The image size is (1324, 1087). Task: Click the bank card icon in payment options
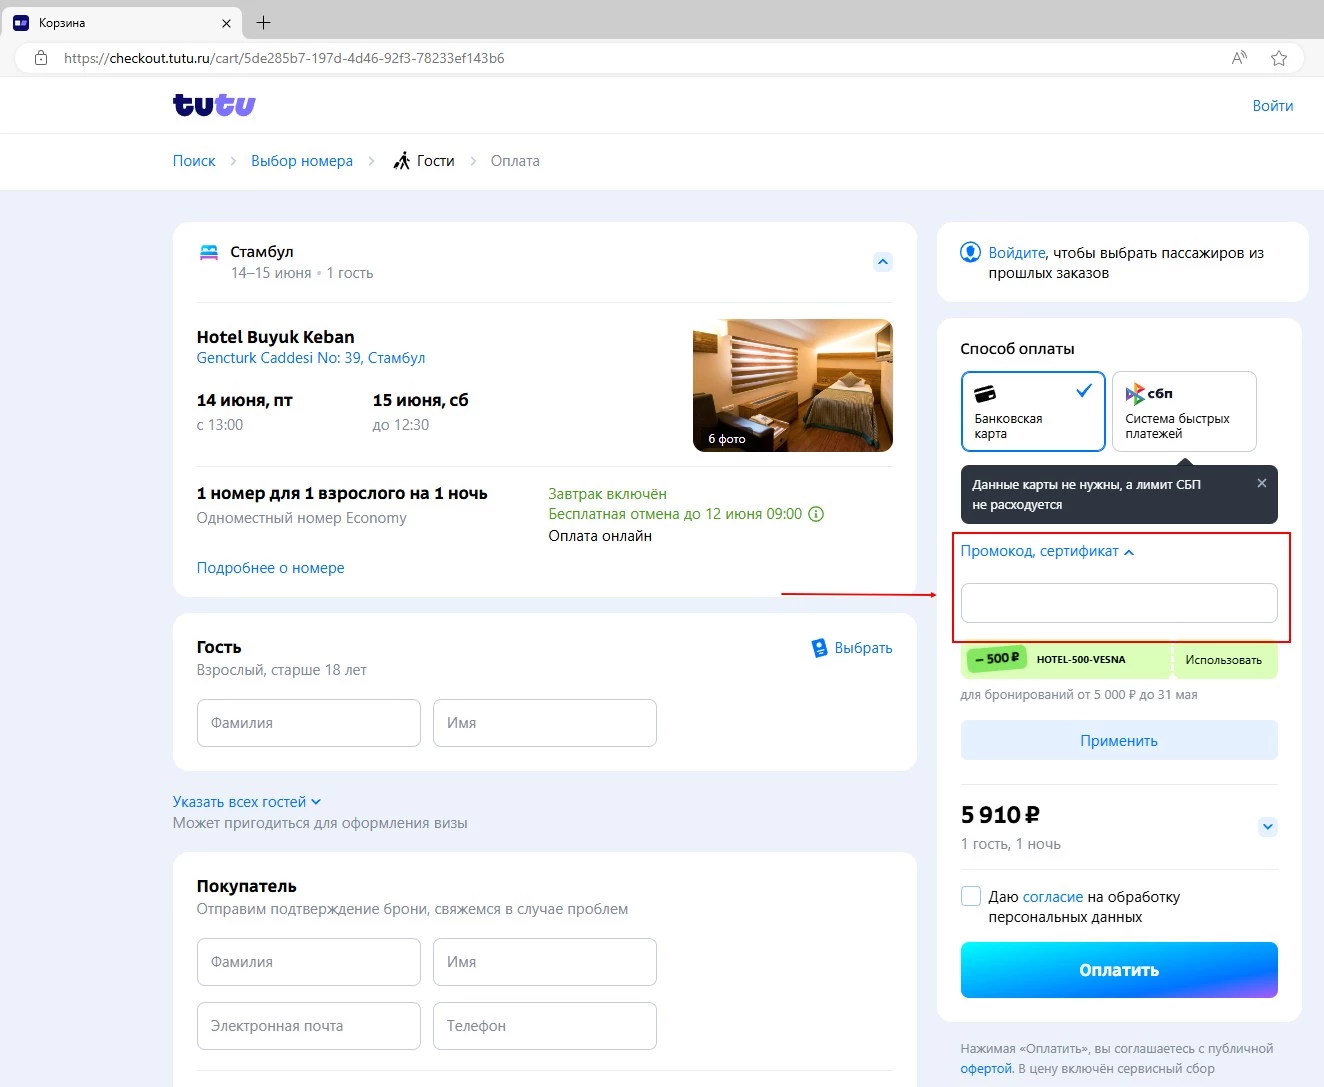pyautogui.click(x=984, y=392)
